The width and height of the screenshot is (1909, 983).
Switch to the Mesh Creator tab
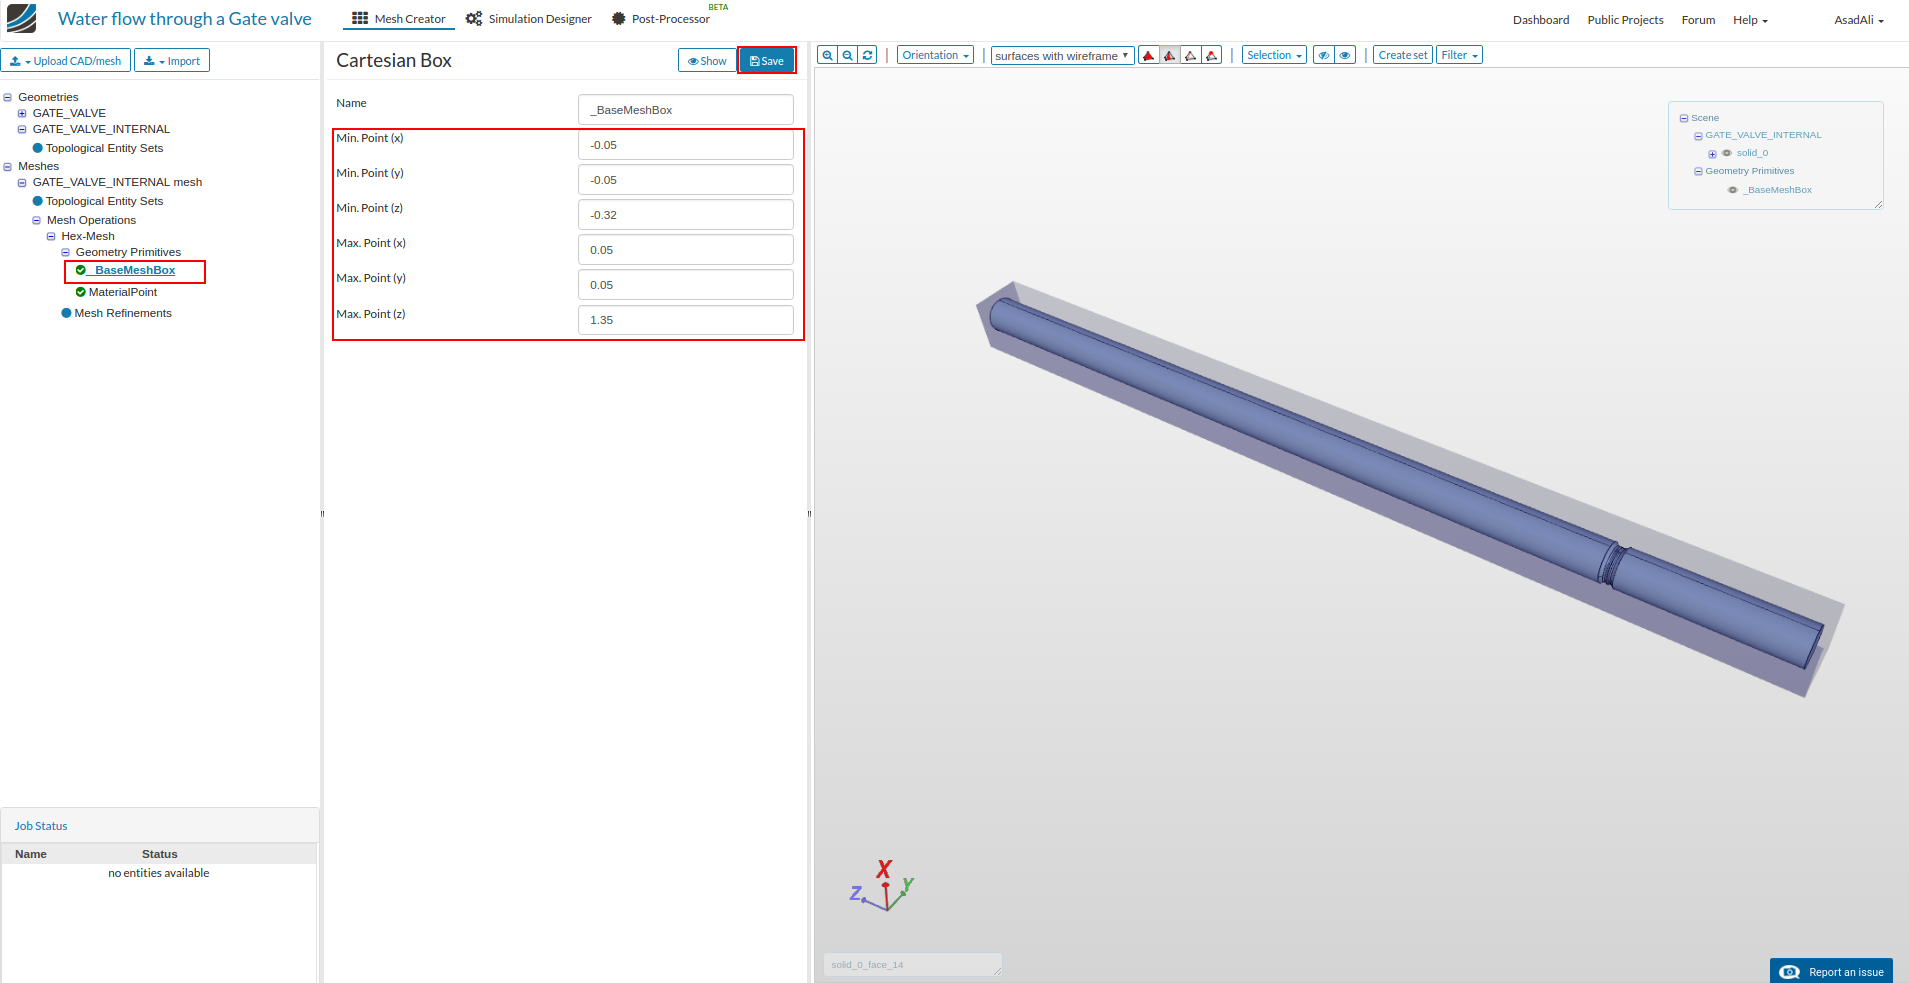pos(399,19)
